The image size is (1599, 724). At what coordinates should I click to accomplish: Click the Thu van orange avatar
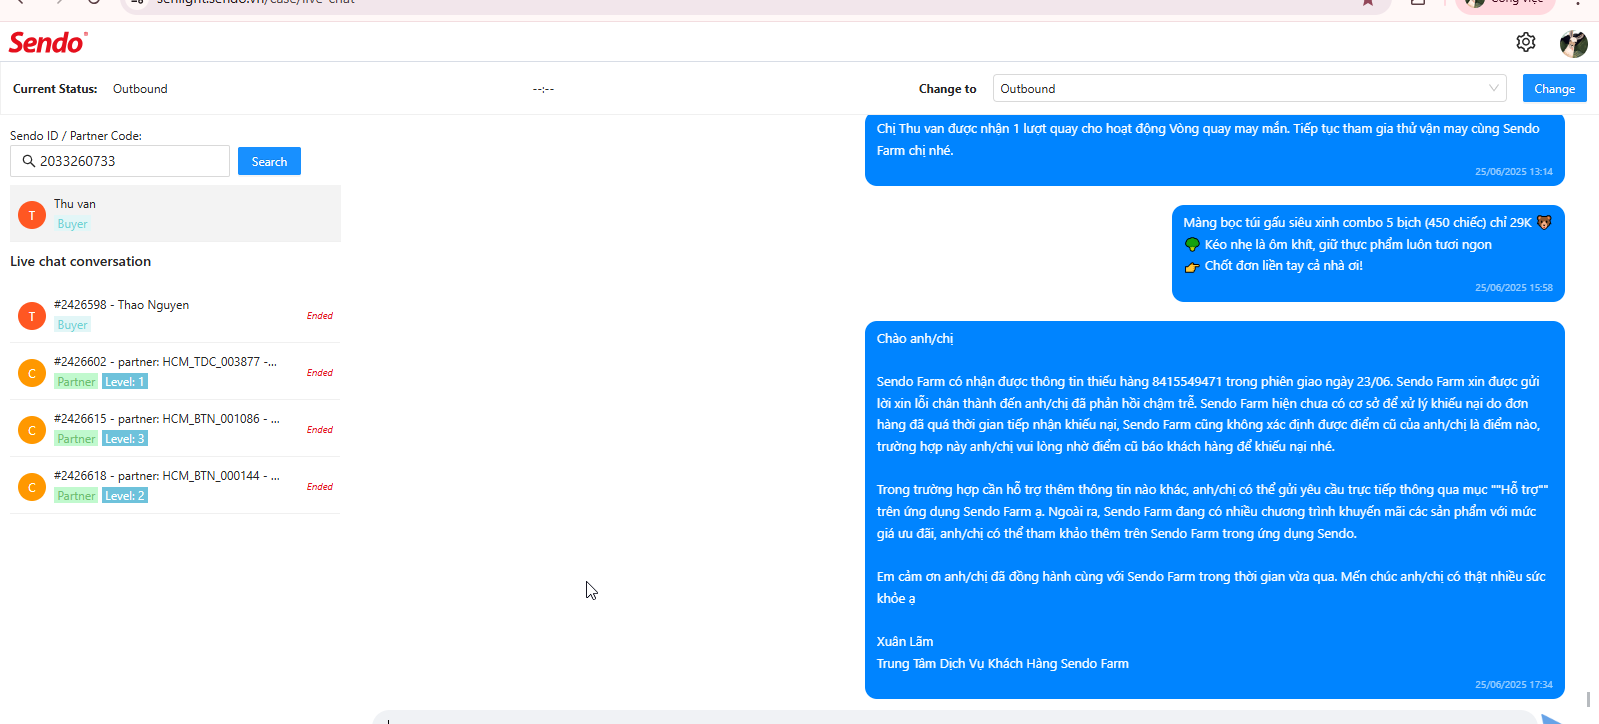point(32,215)
